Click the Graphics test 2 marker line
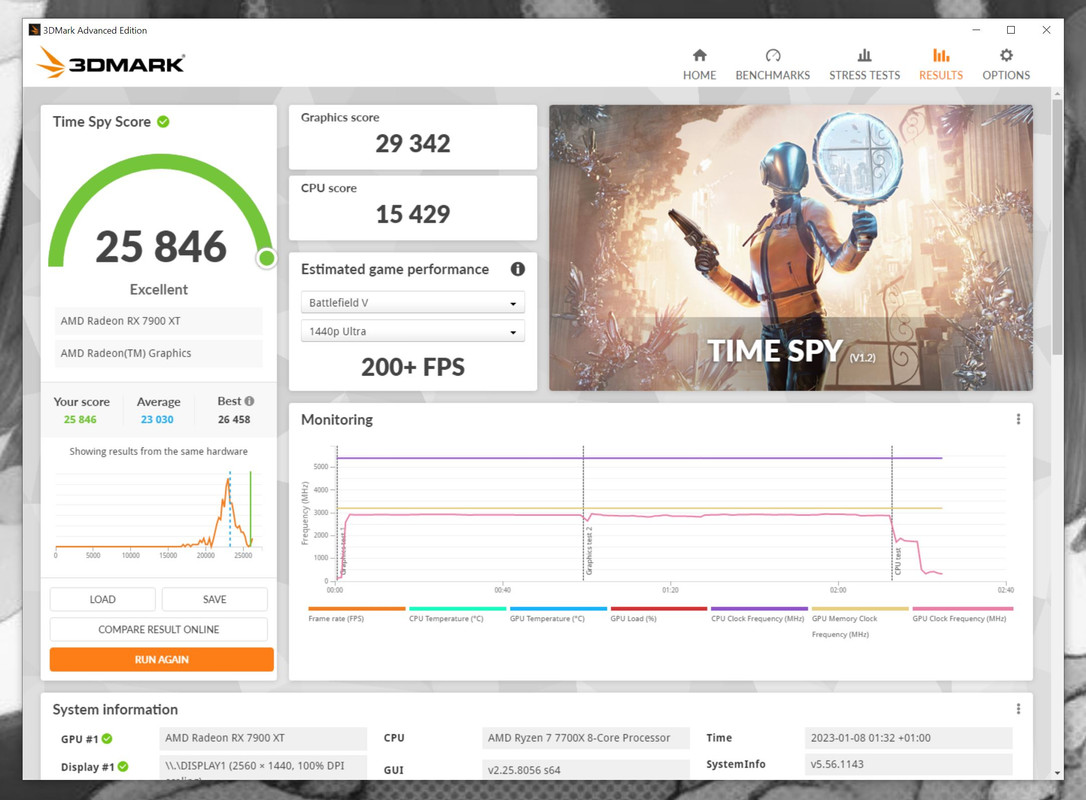This screenshot has width=1086, height=800. [583, 513]
